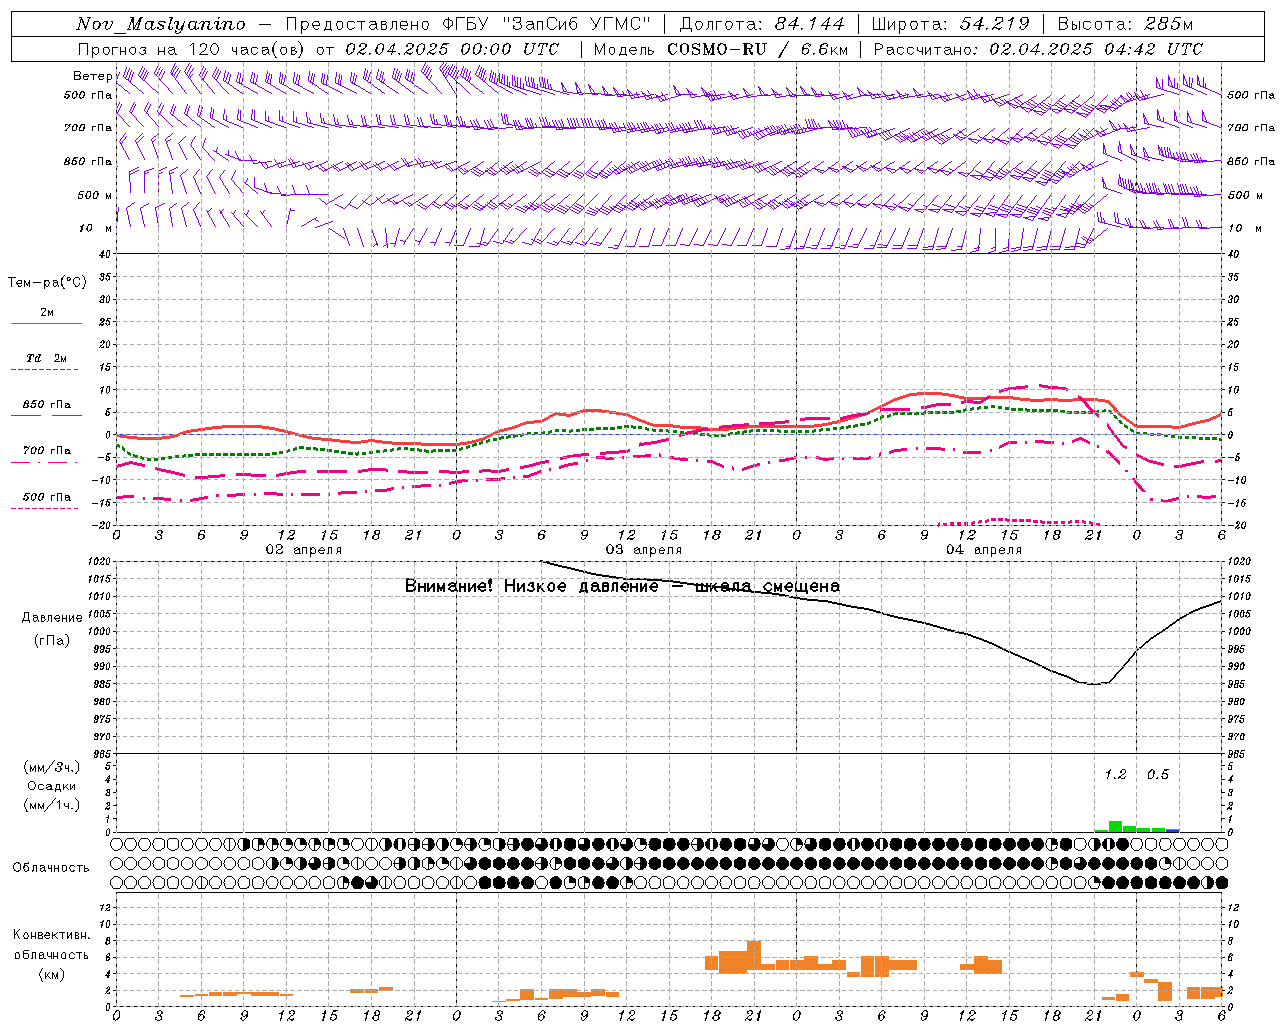Select the text Предоставлено ФГБУ "ЗапСиб УГМС"
Viewport: 1280px width, 1024px height.
pos(469,24)
